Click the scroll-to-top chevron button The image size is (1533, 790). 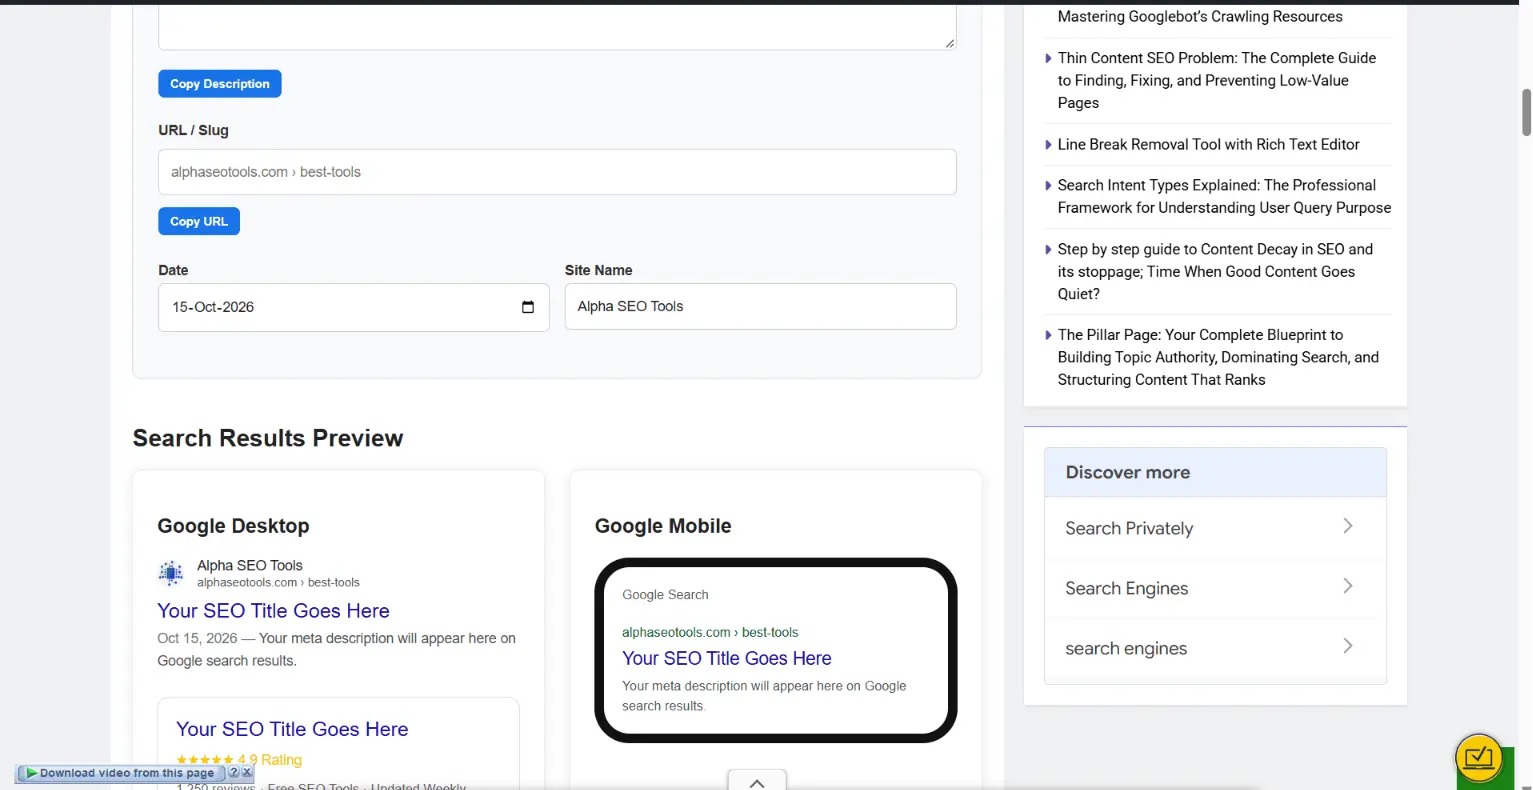pyautogui.click(x=757, y=782)
